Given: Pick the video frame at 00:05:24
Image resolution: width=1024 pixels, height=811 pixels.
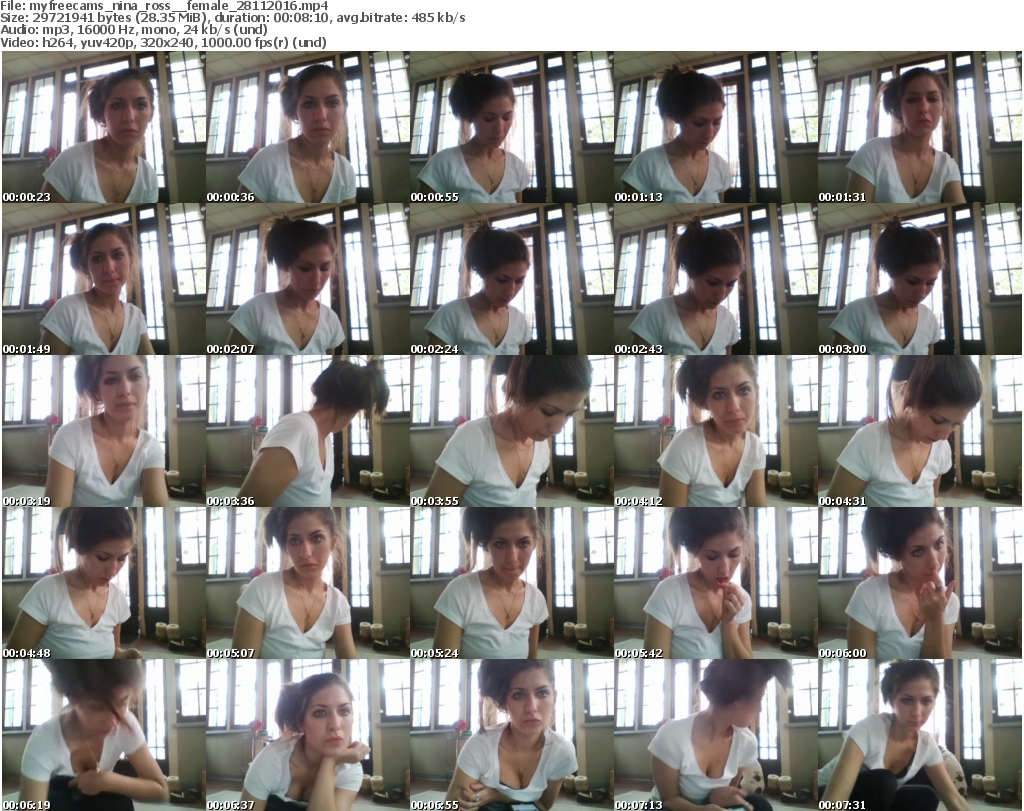Looking at the screenshot, I should 512,583.
